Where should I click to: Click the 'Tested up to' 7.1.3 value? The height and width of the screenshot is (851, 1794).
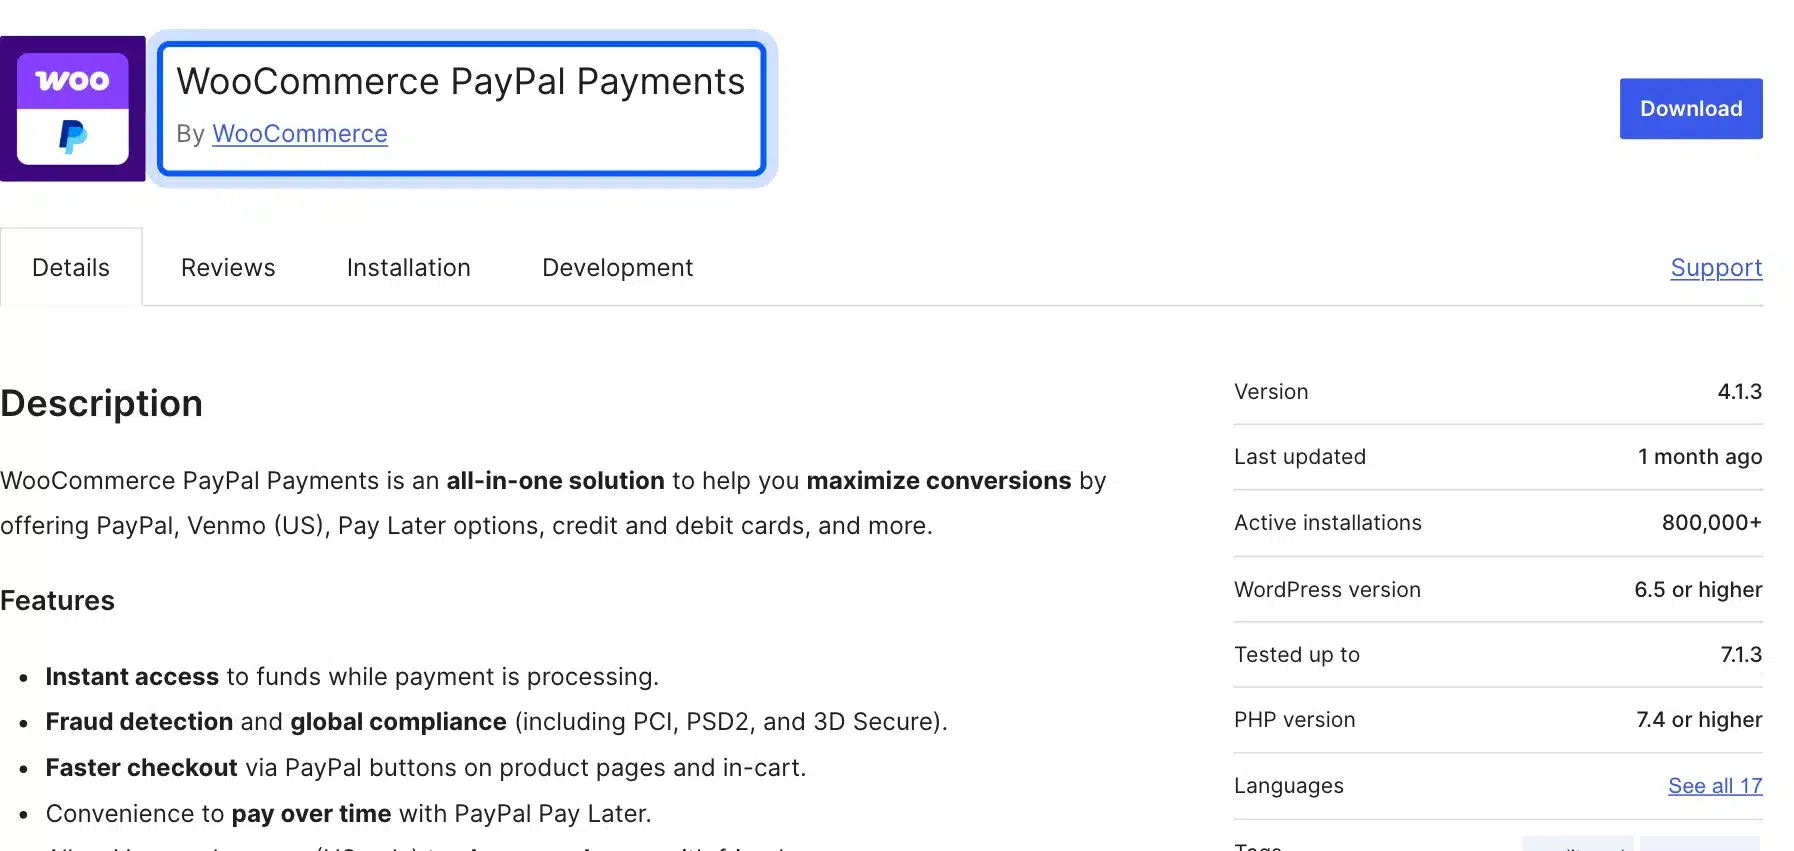tap(1741, 655)
